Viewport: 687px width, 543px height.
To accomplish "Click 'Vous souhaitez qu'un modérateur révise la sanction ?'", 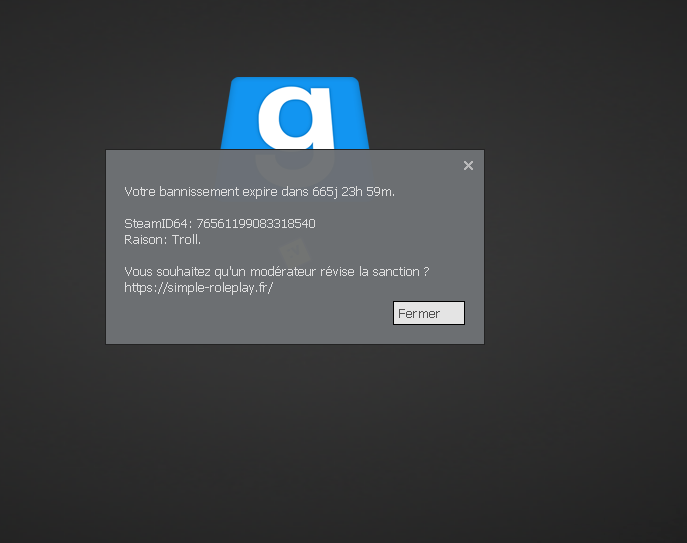I will pyautogui.click(x=276, y=272).
